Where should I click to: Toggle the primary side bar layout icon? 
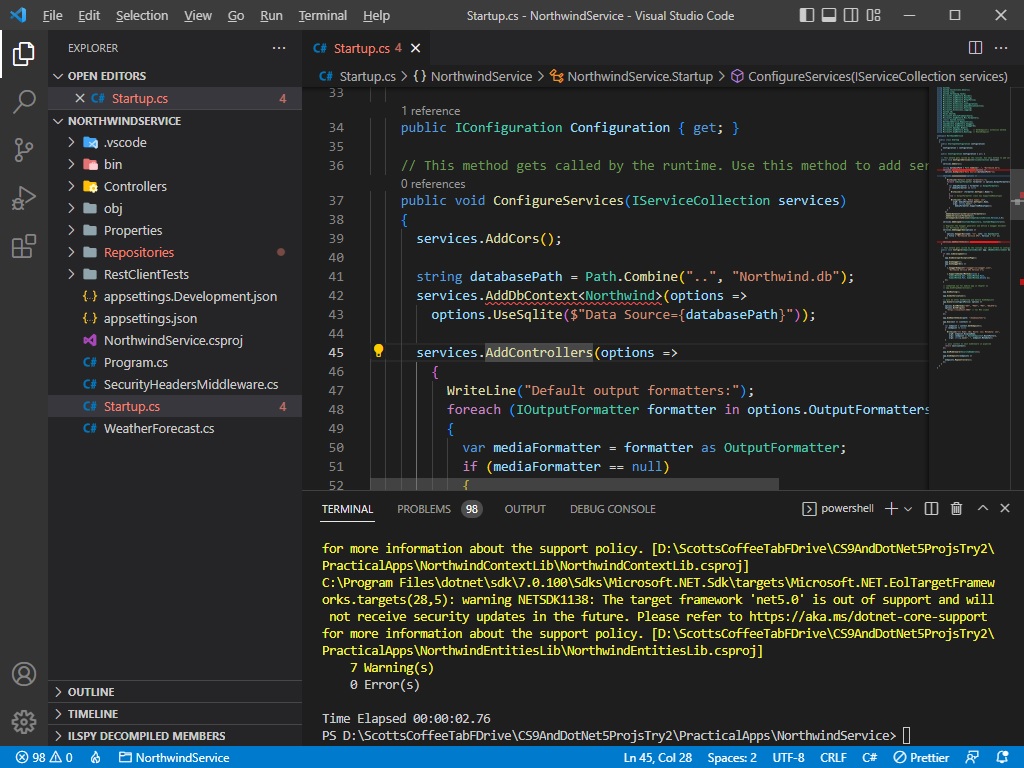click(806, 15)
